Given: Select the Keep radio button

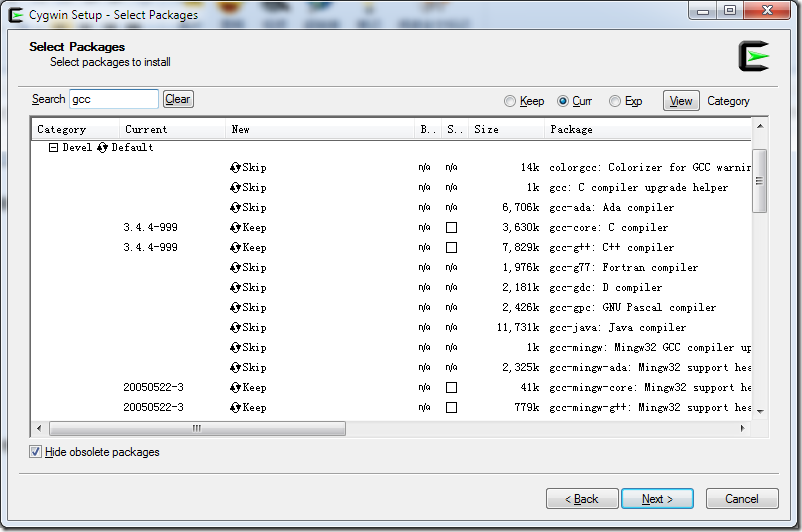Looking at the screenshot, I should point(510,101).
